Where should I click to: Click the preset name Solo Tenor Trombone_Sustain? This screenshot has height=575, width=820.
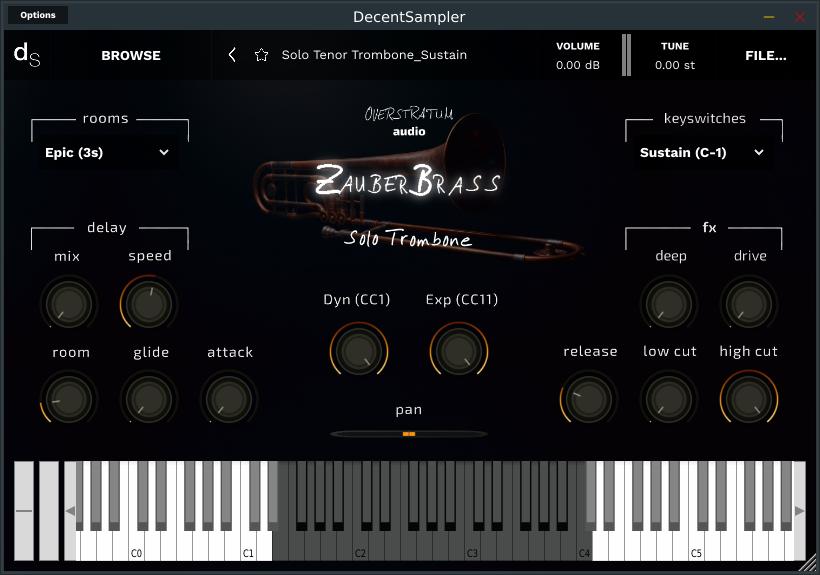tap(374, 55)
